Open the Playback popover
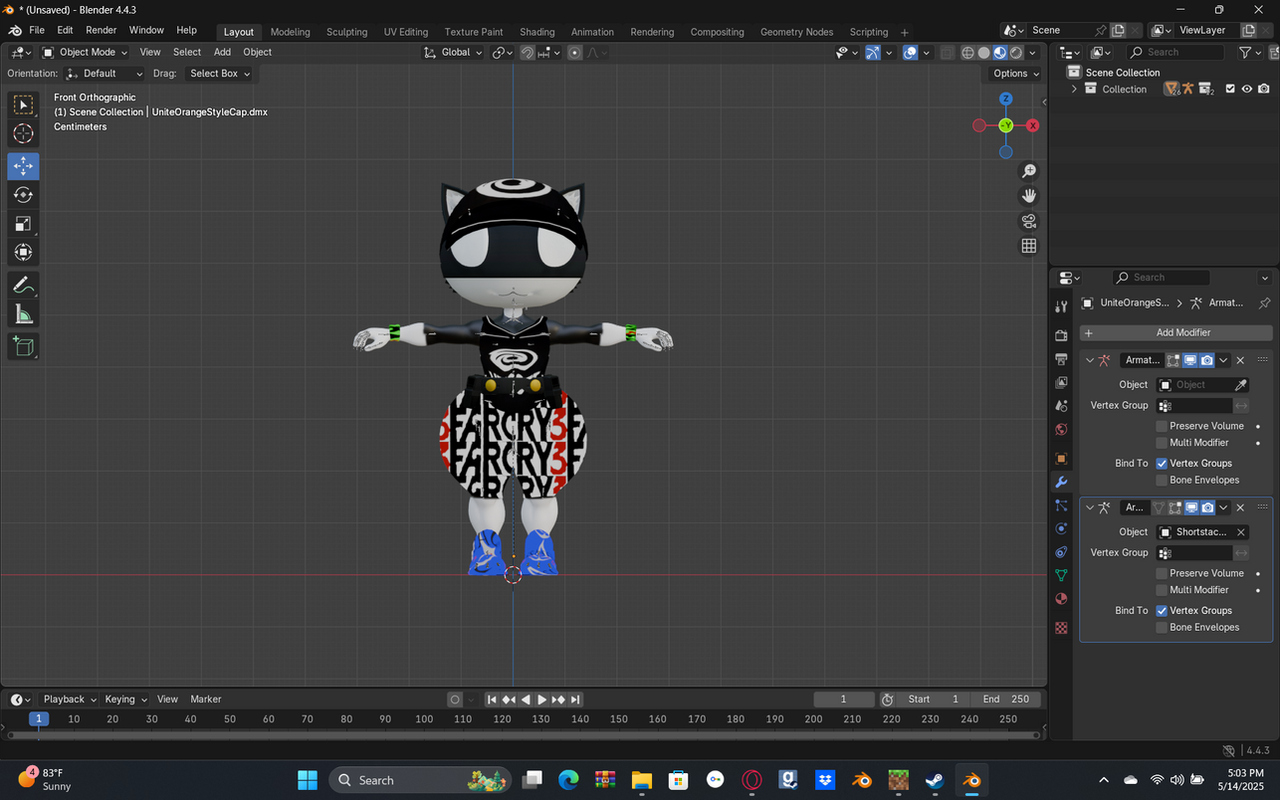This screenshot has height=800, width=1280. [x=69, y=699]
